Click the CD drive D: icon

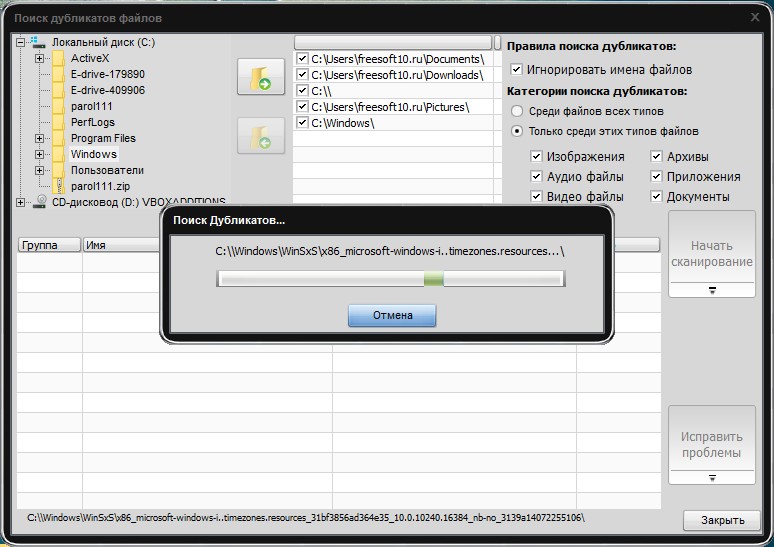pyautogui.click(x=40, y=201)
